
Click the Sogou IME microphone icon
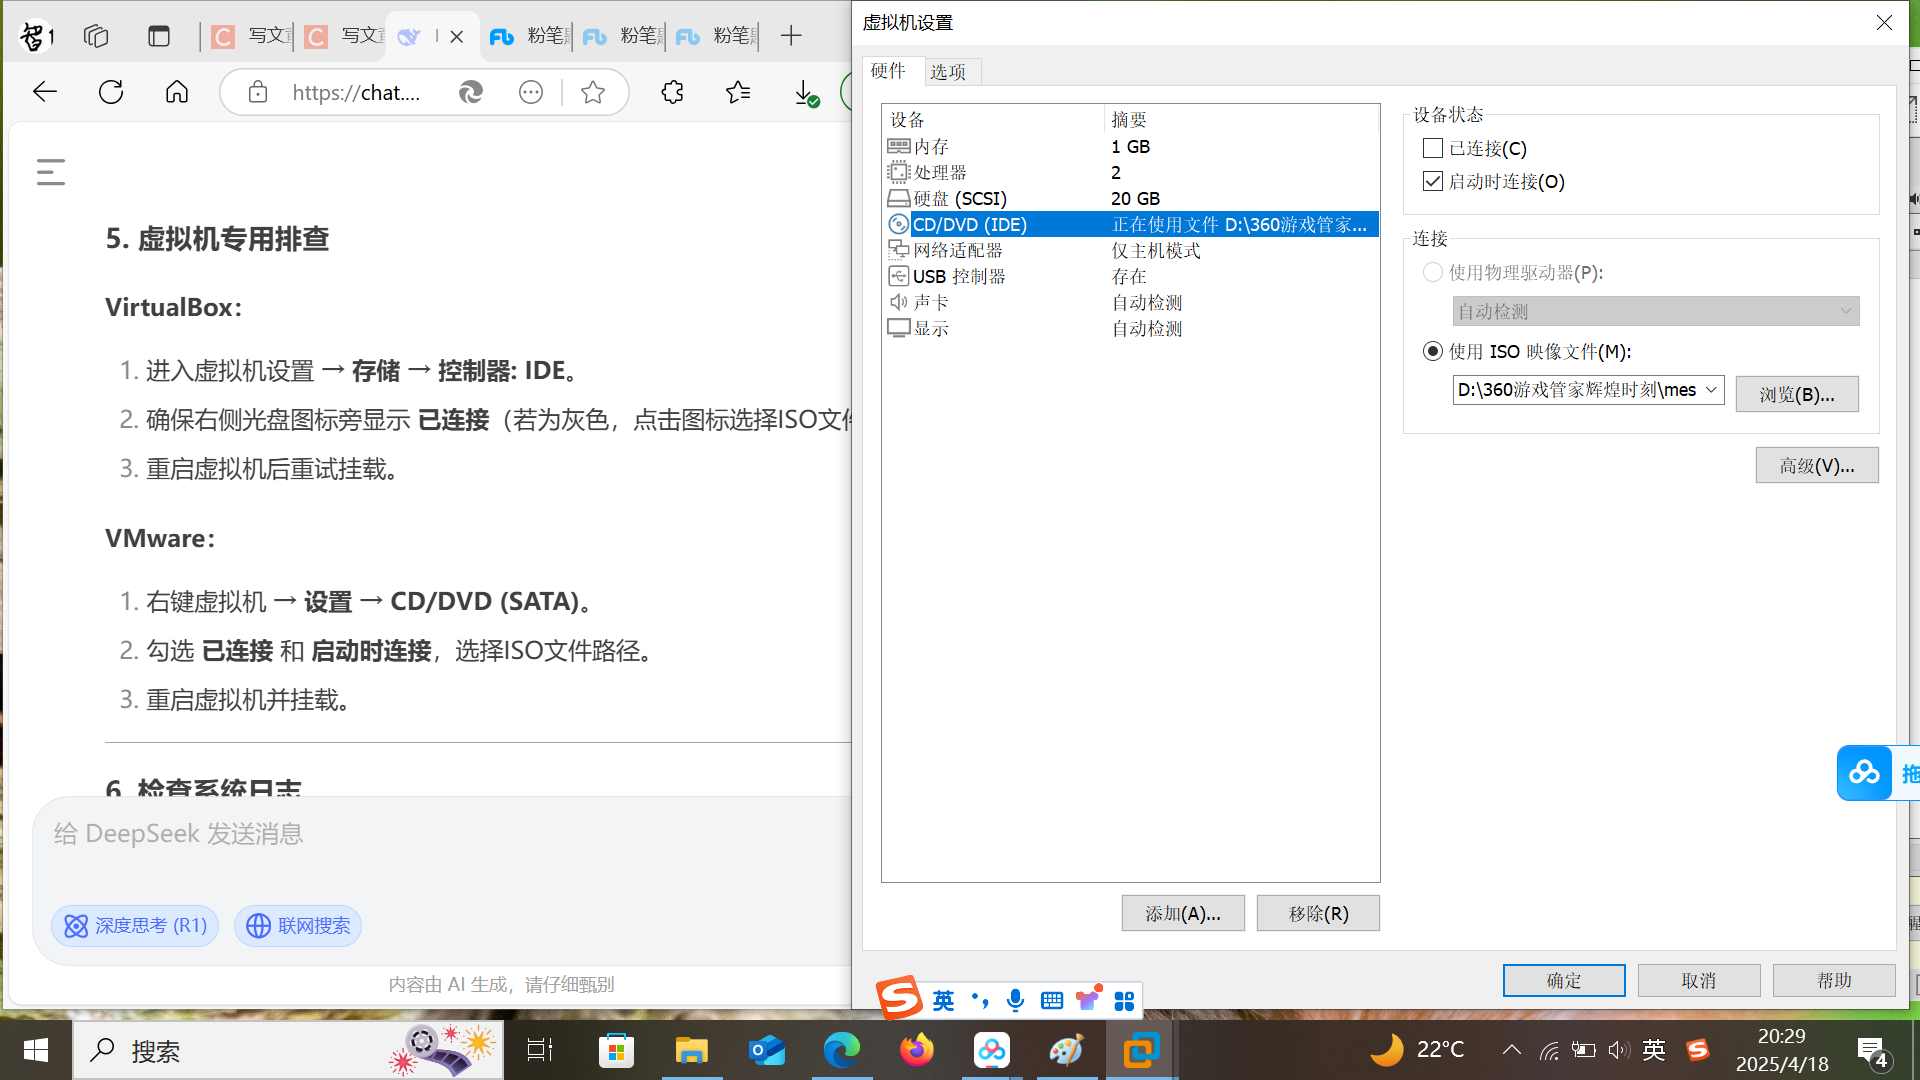tap(1015, 1000)
